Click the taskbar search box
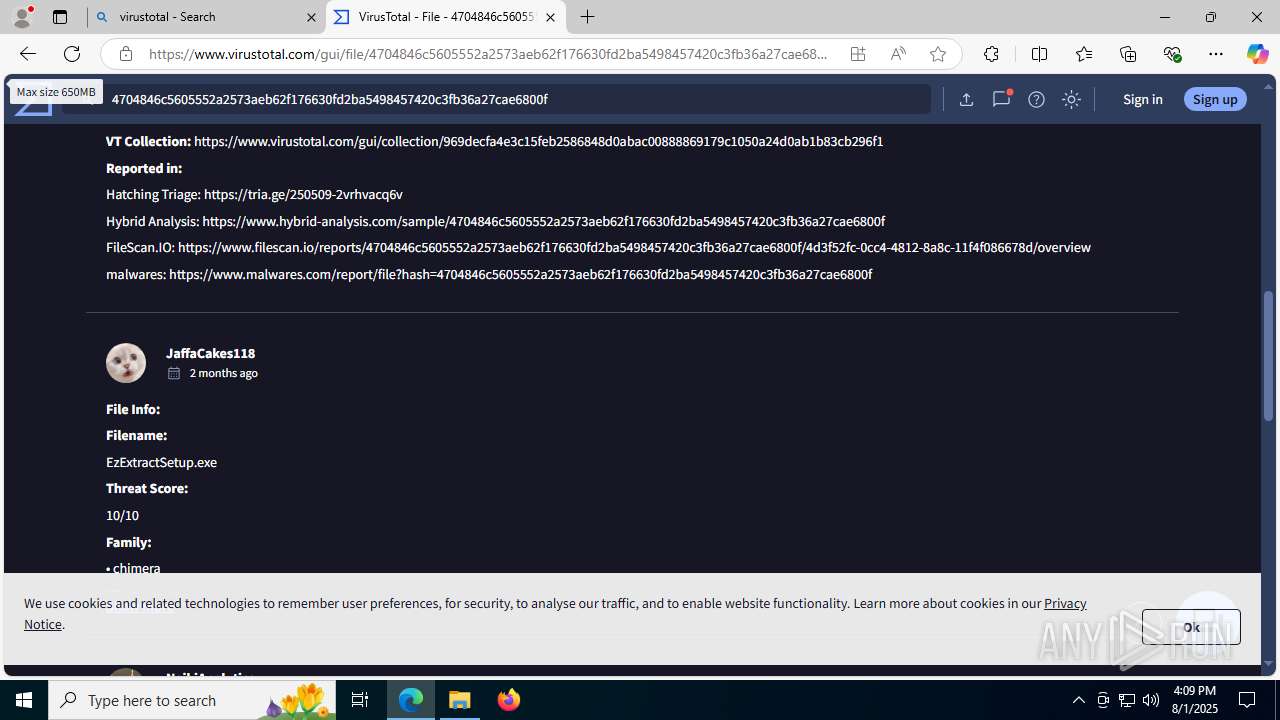The height and width of the screenshot is (720, 1280). (193, 700)
